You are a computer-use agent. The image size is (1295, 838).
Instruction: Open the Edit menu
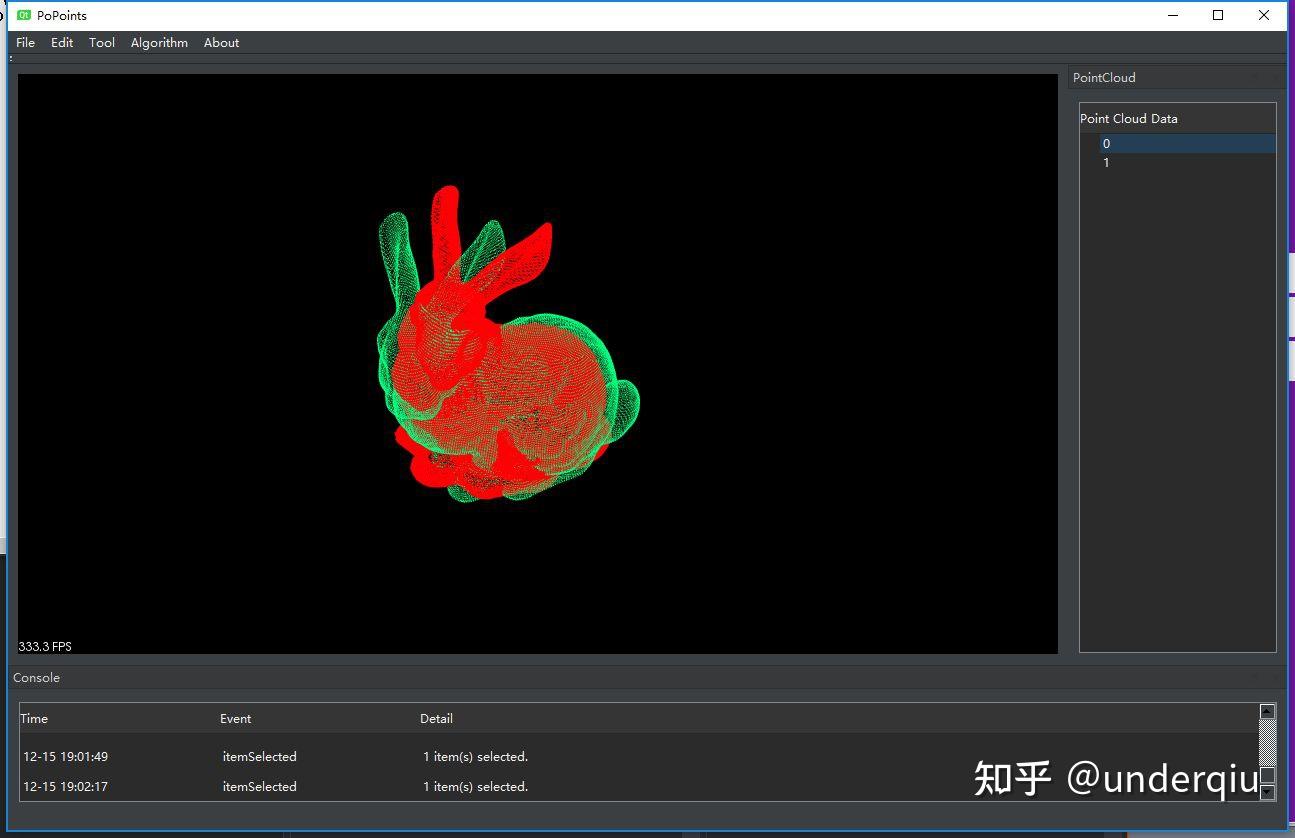click(x=62, y=43)
